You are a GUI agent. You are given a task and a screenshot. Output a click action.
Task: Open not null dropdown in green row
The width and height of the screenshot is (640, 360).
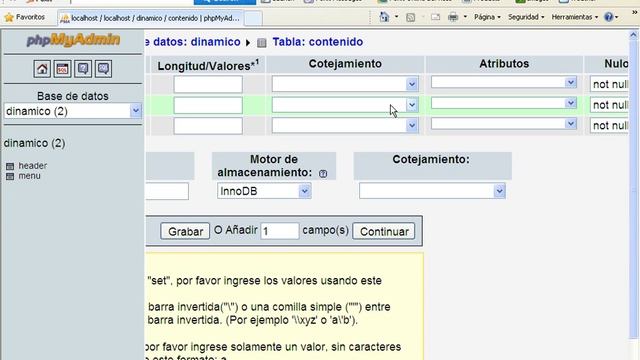click(x=609, y=105)
